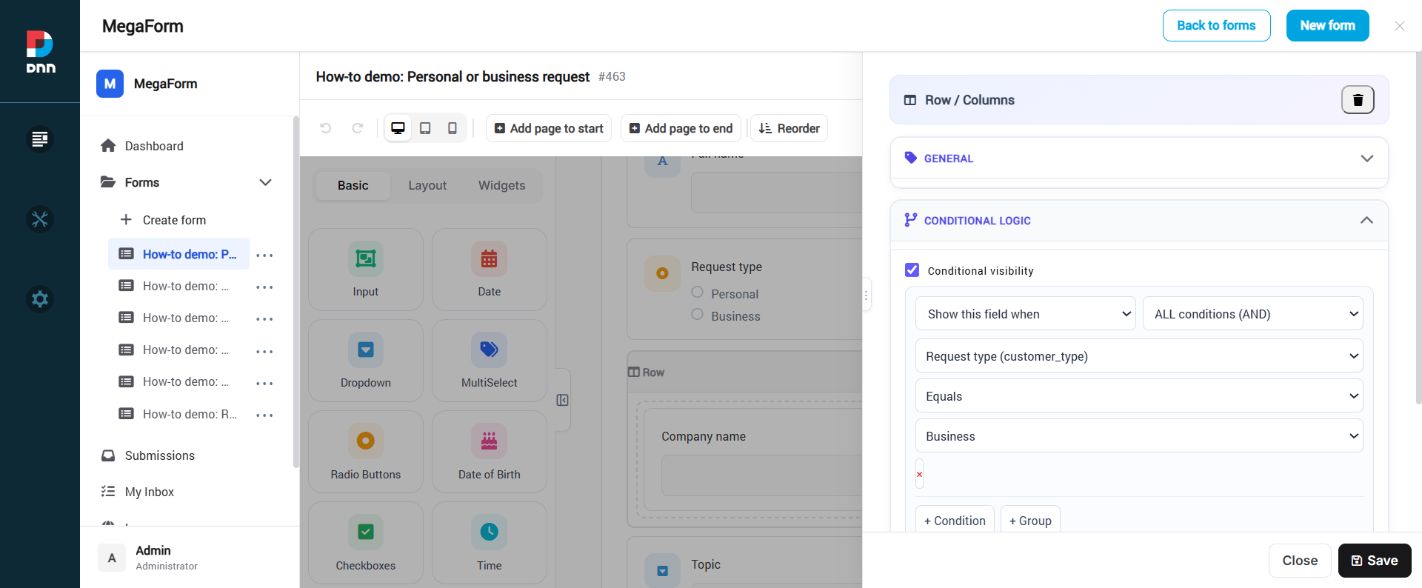
Task: Open the ALL conditions (AND) dropdown
Action: pyautogui.click(x=1253, y=314)
